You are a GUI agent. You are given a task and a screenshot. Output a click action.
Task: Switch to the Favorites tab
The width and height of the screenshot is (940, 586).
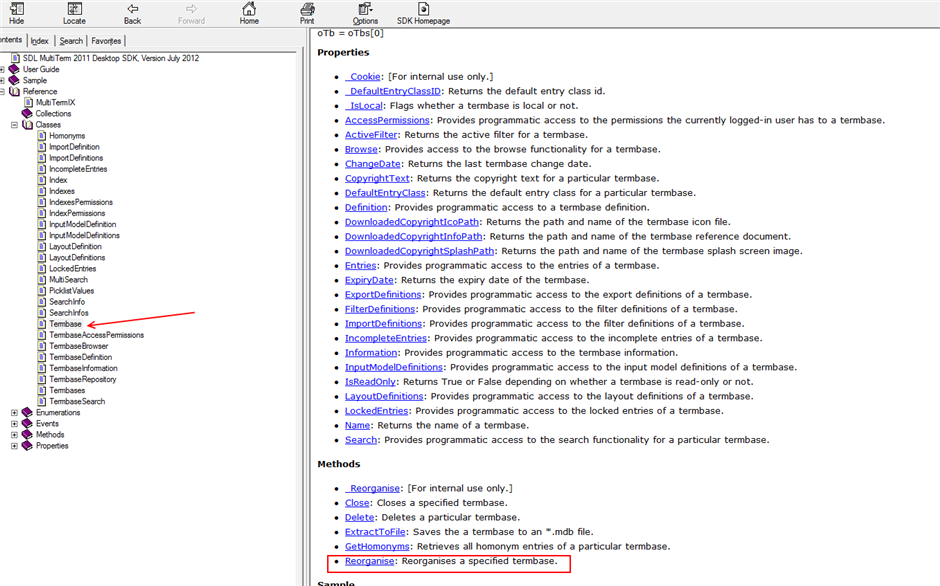(106, 41)
